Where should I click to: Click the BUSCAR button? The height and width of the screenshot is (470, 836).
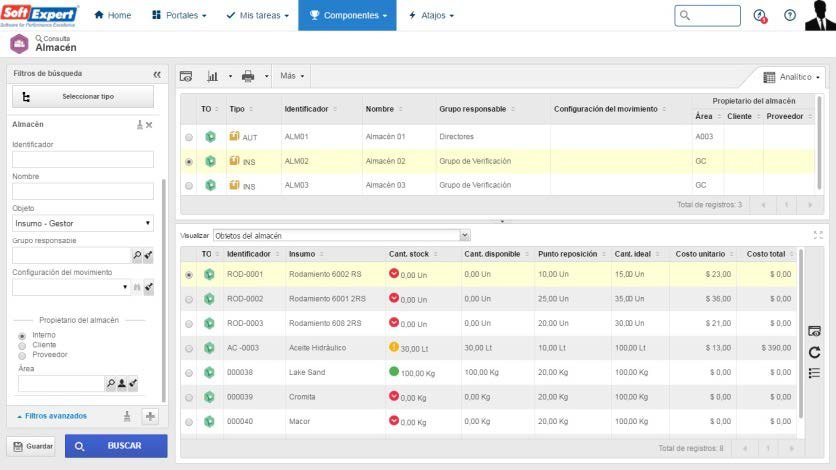(x=116, y=446)
